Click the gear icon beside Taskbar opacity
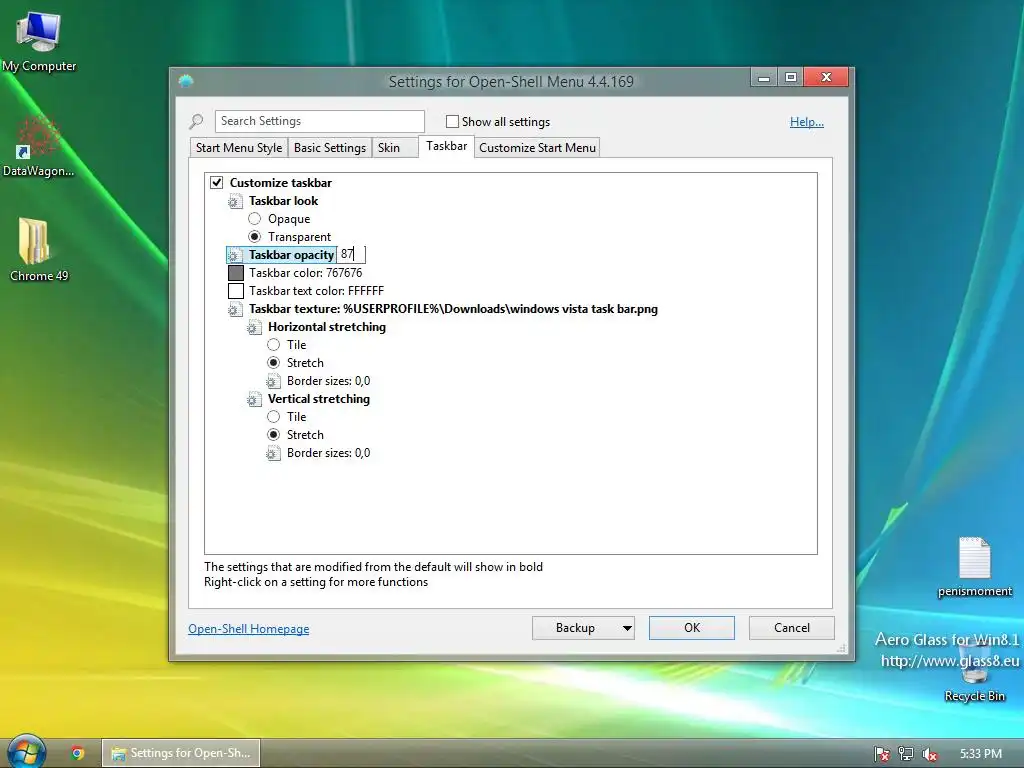This screenshot has height=768, width=1024. 234,255
